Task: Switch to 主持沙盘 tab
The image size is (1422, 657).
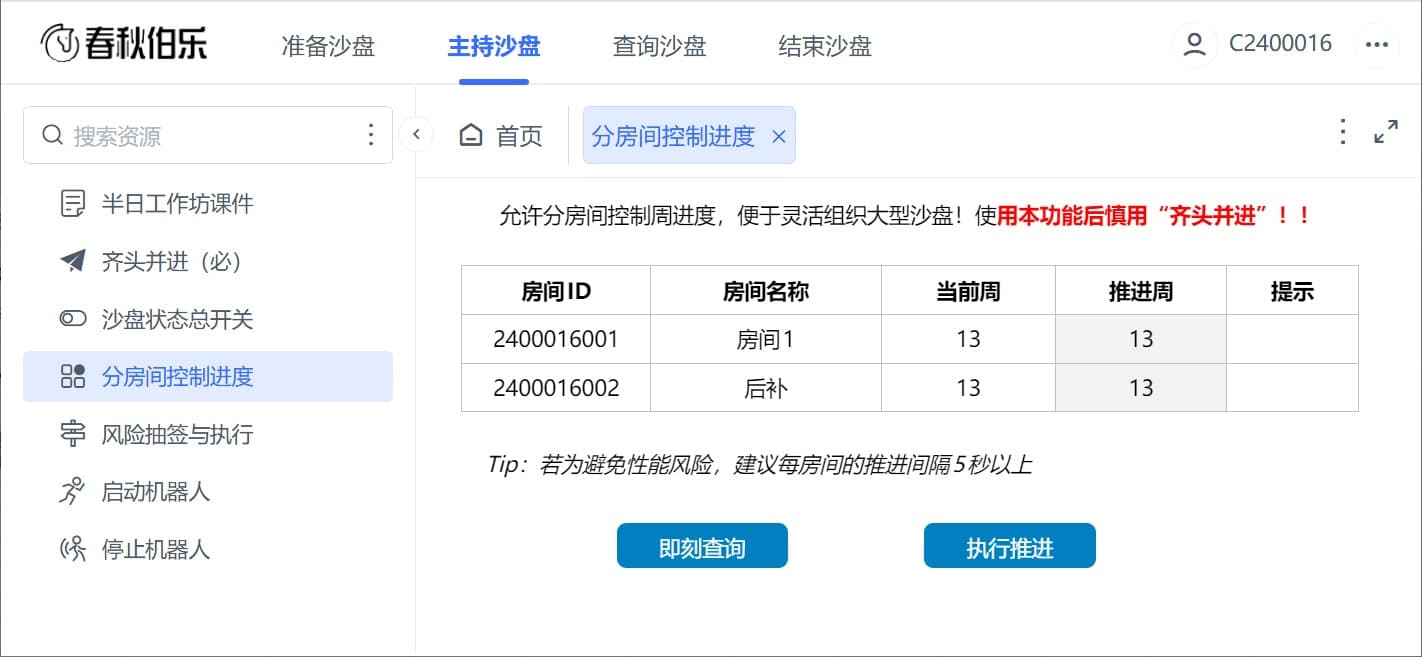Action: coord(494,46)
